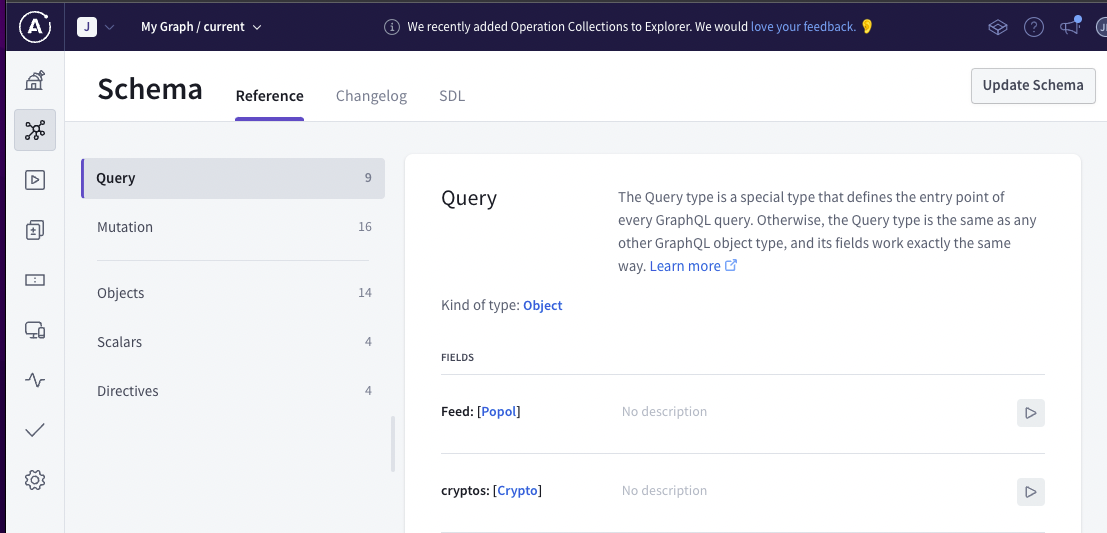The width and height of the screenshot is (1107, 533).
Task: Click the Object kind of type link
Action: [543, 306]
